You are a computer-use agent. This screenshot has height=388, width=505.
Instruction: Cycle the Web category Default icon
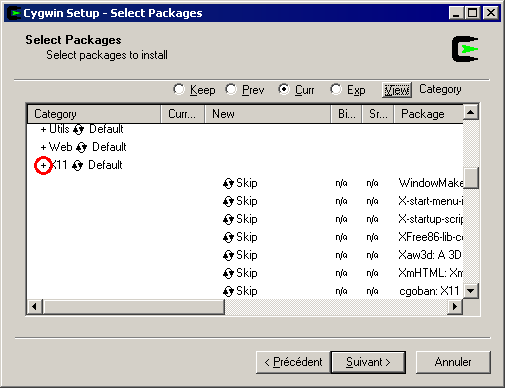(81, 147)
